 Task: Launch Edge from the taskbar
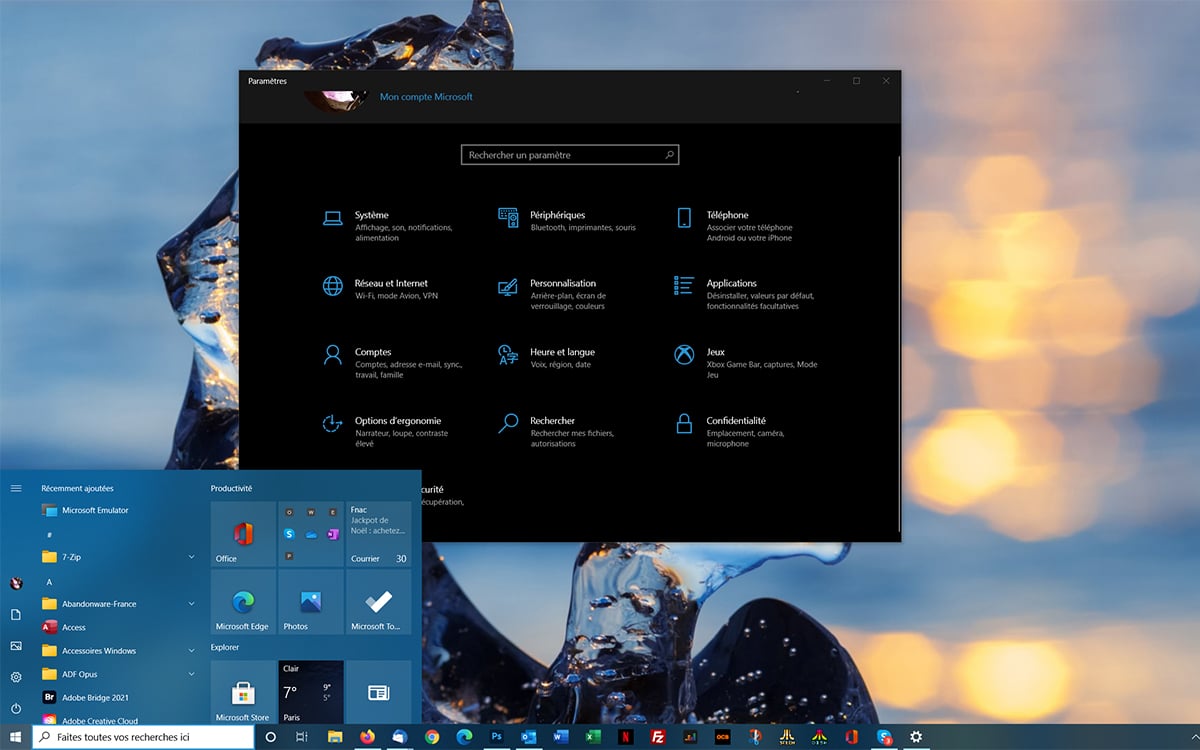[464, 737]
